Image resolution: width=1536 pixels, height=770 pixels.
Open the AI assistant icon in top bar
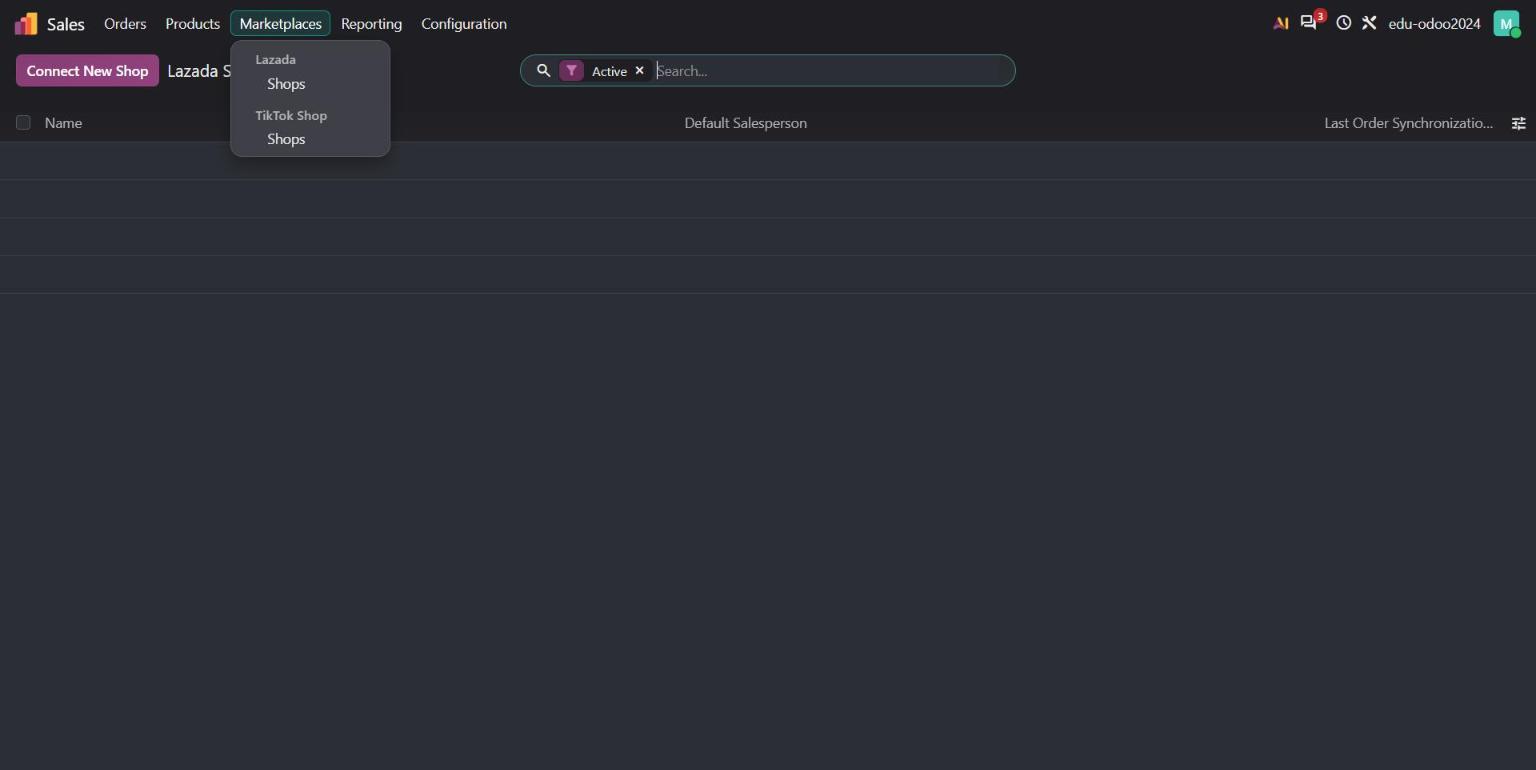coord(1280,23)
